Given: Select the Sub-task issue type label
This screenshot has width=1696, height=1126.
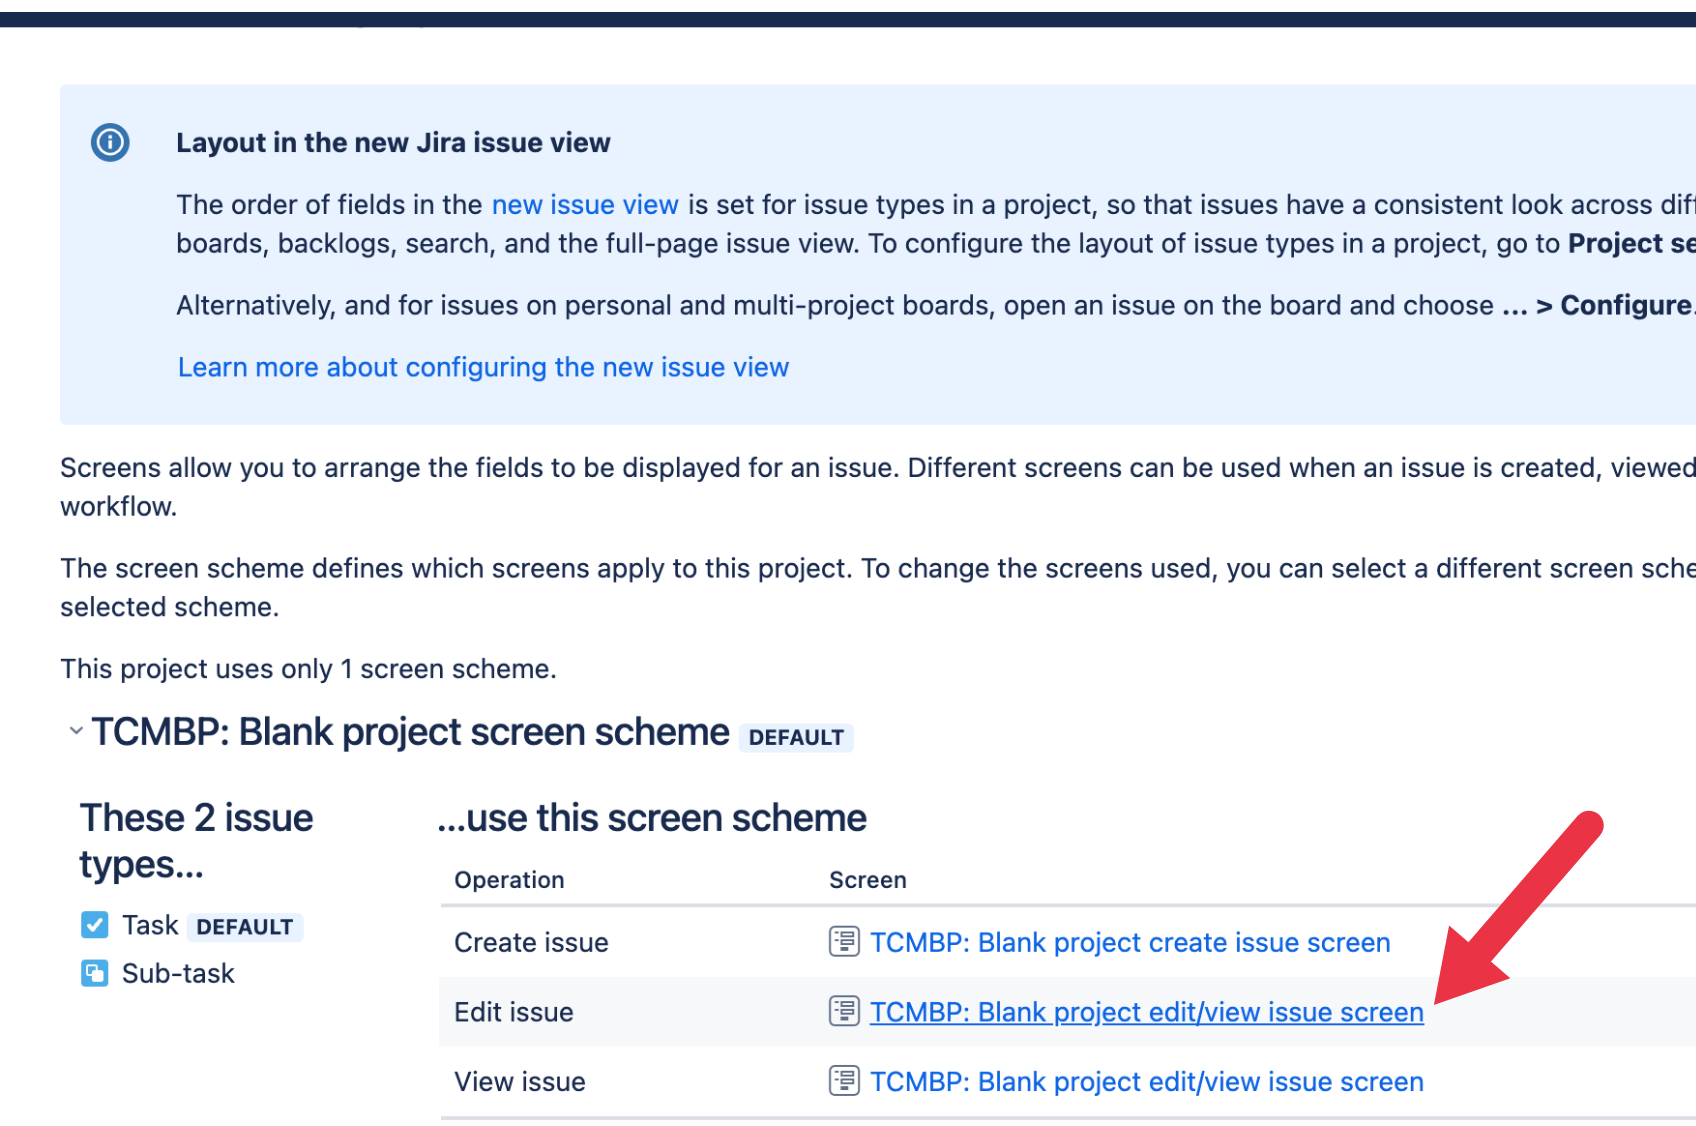Looking at the screenshot, I should [178, 973].
